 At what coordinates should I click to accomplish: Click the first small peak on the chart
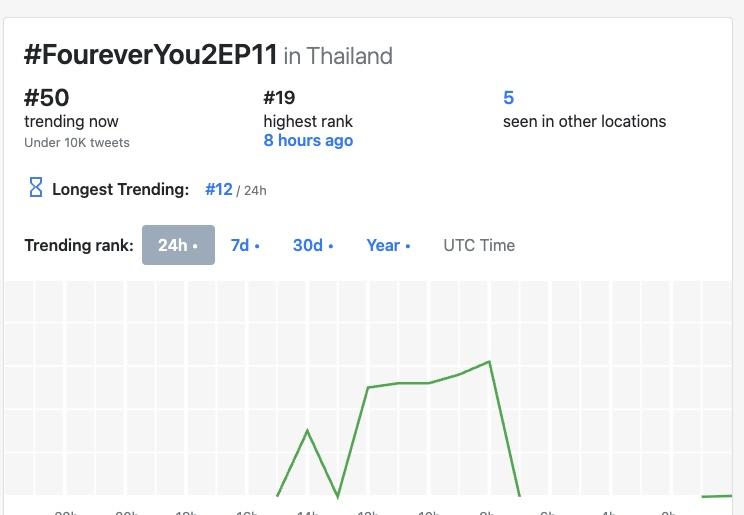pos(307,430)
